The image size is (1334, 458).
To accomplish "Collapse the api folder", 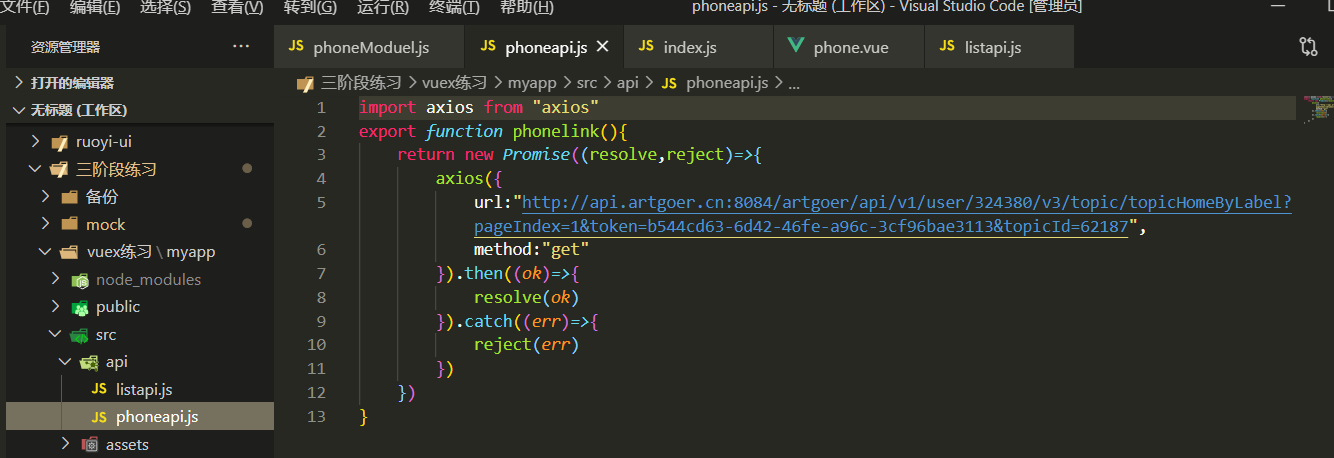I will tap(65, 362).
